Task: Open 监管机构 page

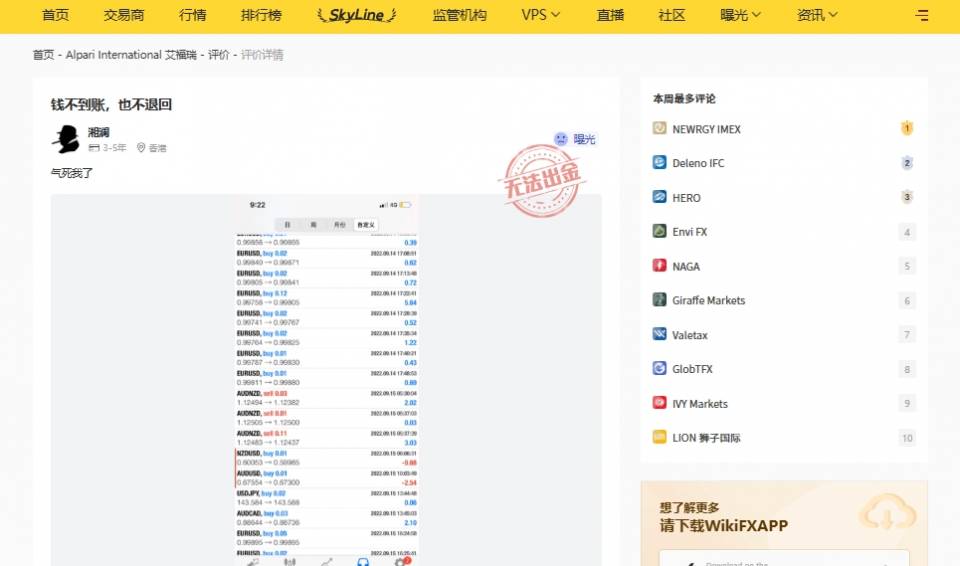Action: click(x=459, y=15)
